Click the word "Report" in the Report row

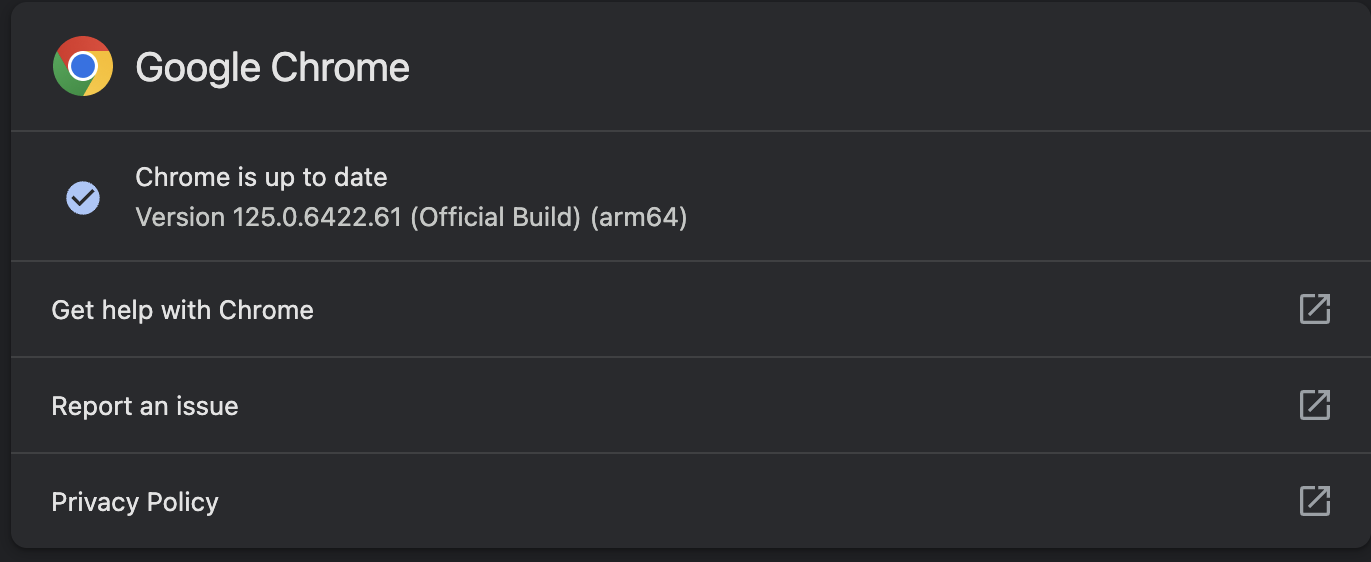pyautogui.click(x=86, y=406)
